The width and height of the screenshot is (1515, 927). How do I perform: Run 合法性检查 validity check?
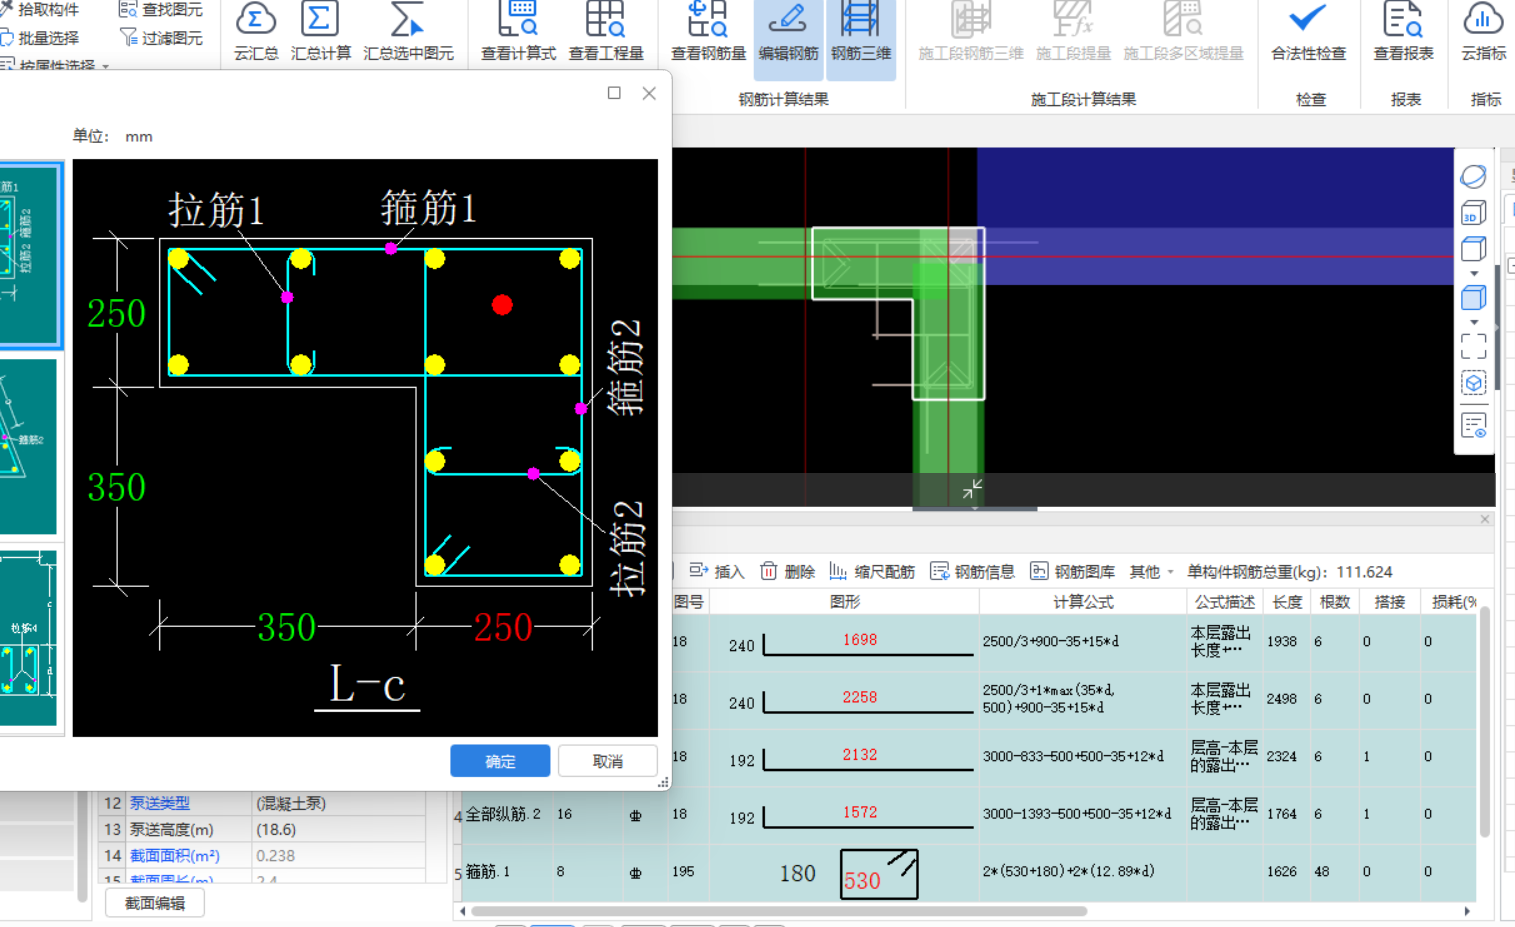1308,33
